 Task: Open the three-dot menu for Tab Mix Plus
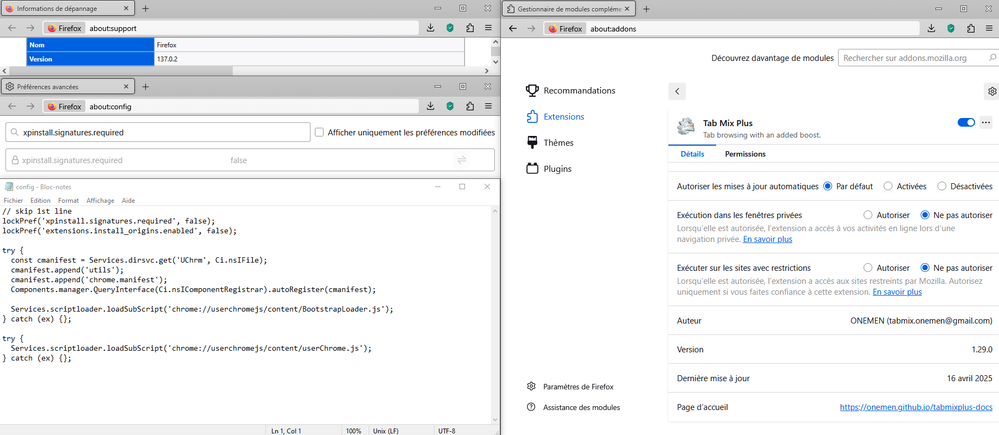point(986,123)
